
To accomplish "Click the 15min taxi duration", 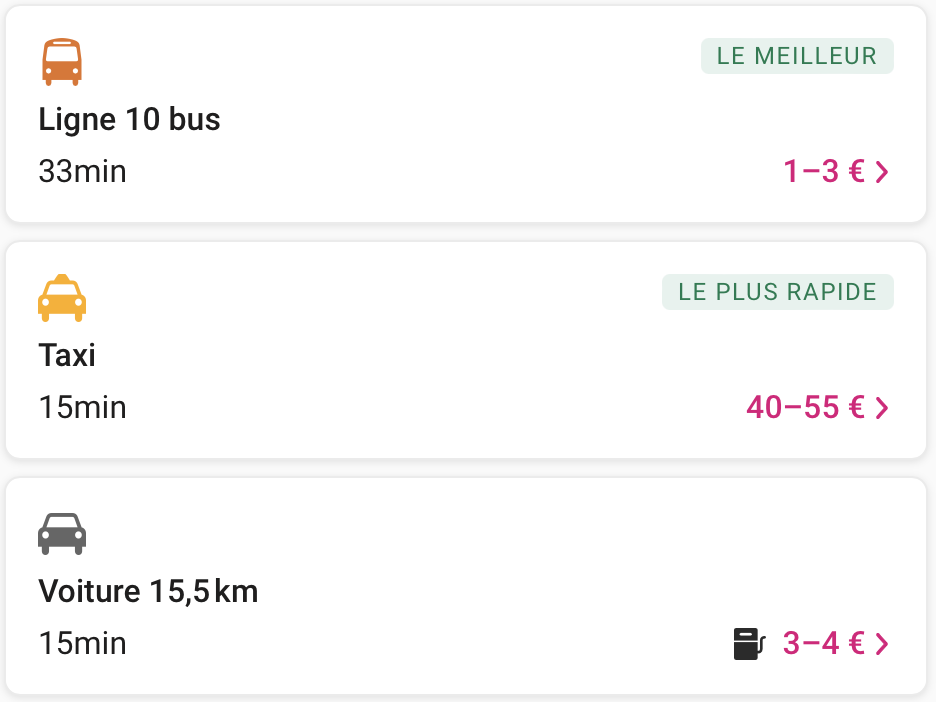I will [x=82, y=407].
